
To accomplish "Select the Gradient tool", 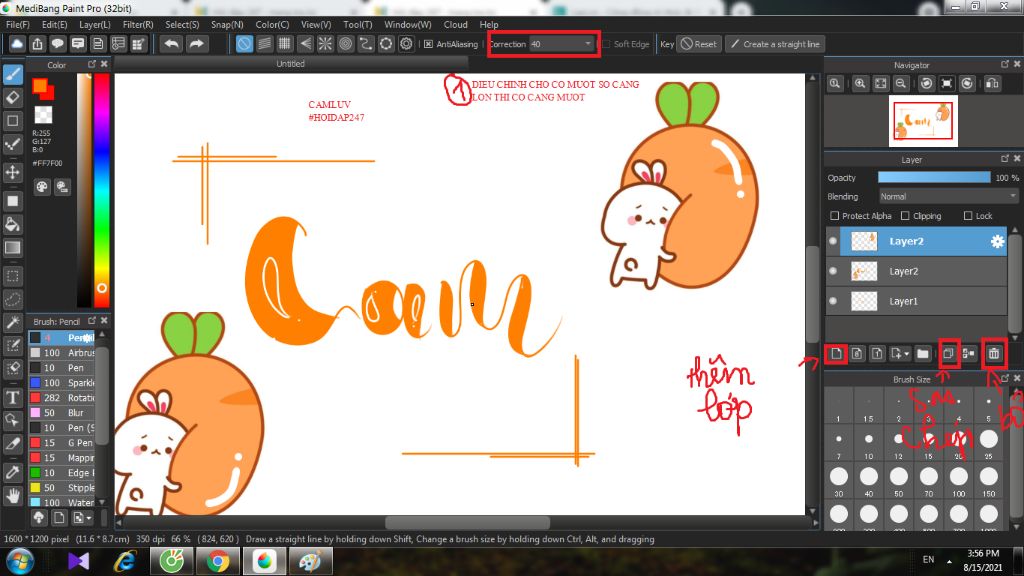I will point(13,248).
